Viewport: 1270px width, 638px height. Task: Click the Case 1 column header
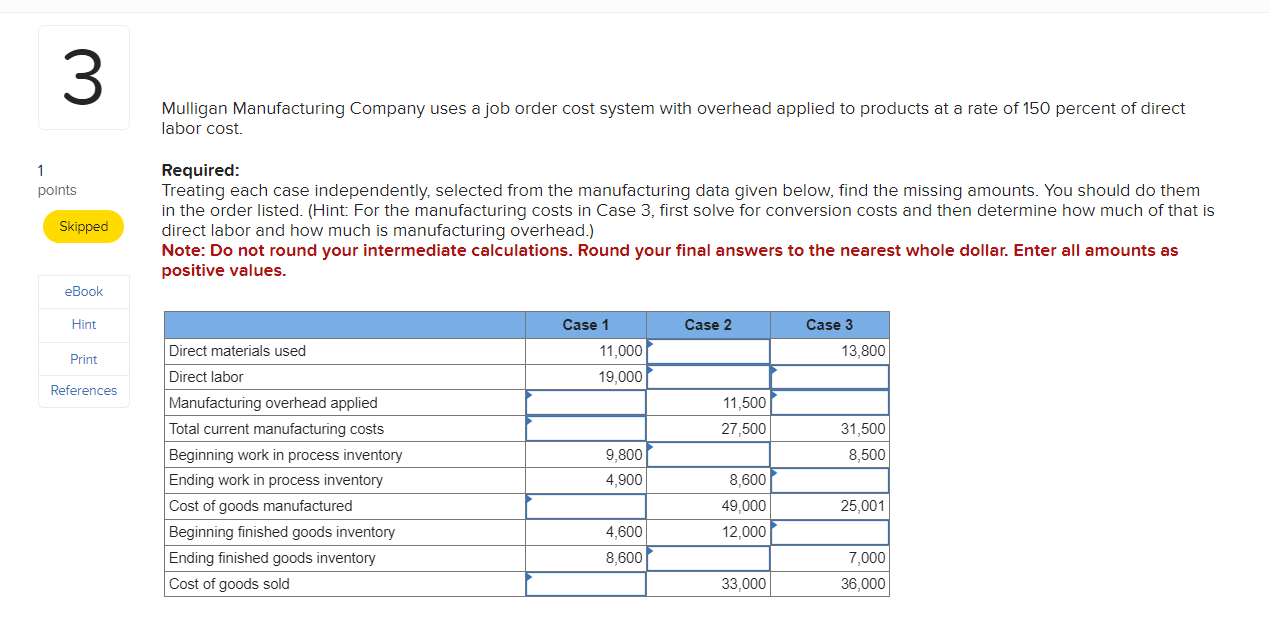586,325
